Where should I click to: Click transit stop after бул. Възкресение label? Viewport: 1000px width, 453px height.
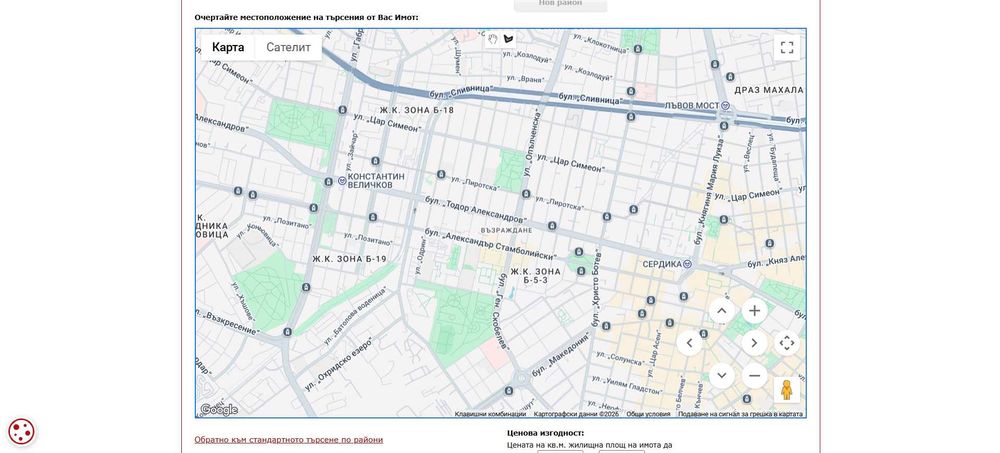[288, 332]
